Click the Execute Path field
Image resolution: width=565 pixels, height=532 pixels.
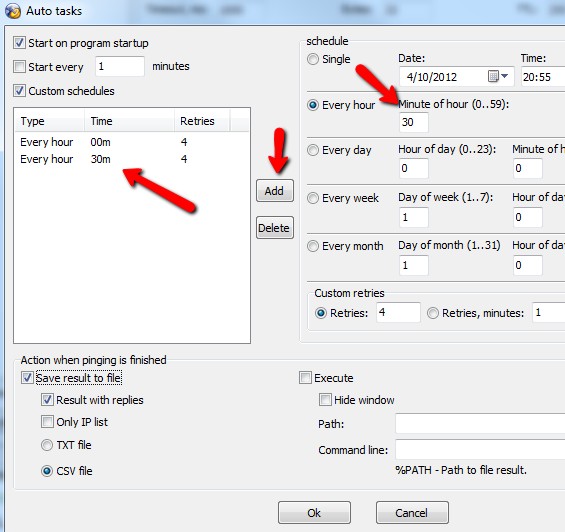(480, 424)
